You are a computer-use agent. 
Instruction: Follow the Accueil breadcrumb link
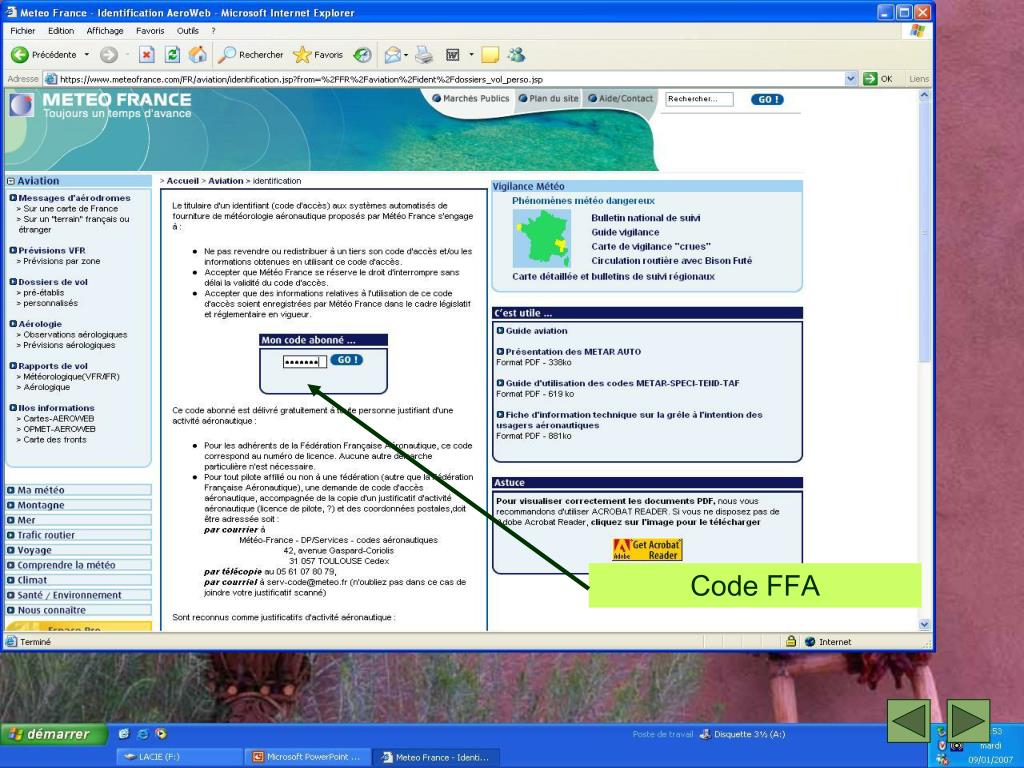pos(182,181)
